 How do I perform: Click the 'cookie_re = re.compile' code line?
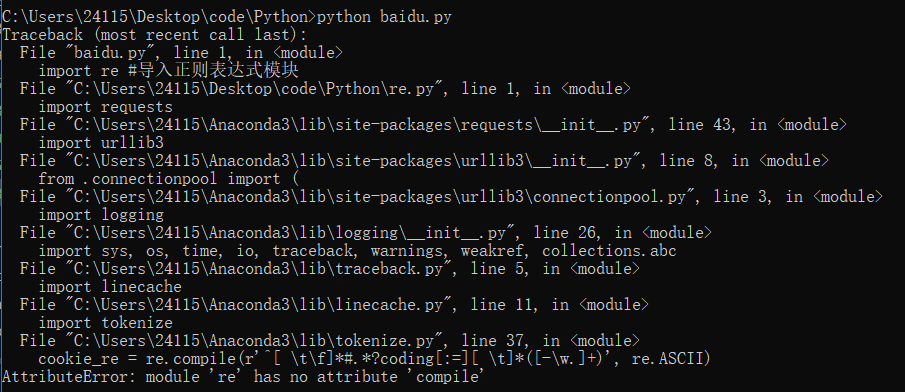tap(374, 359)
